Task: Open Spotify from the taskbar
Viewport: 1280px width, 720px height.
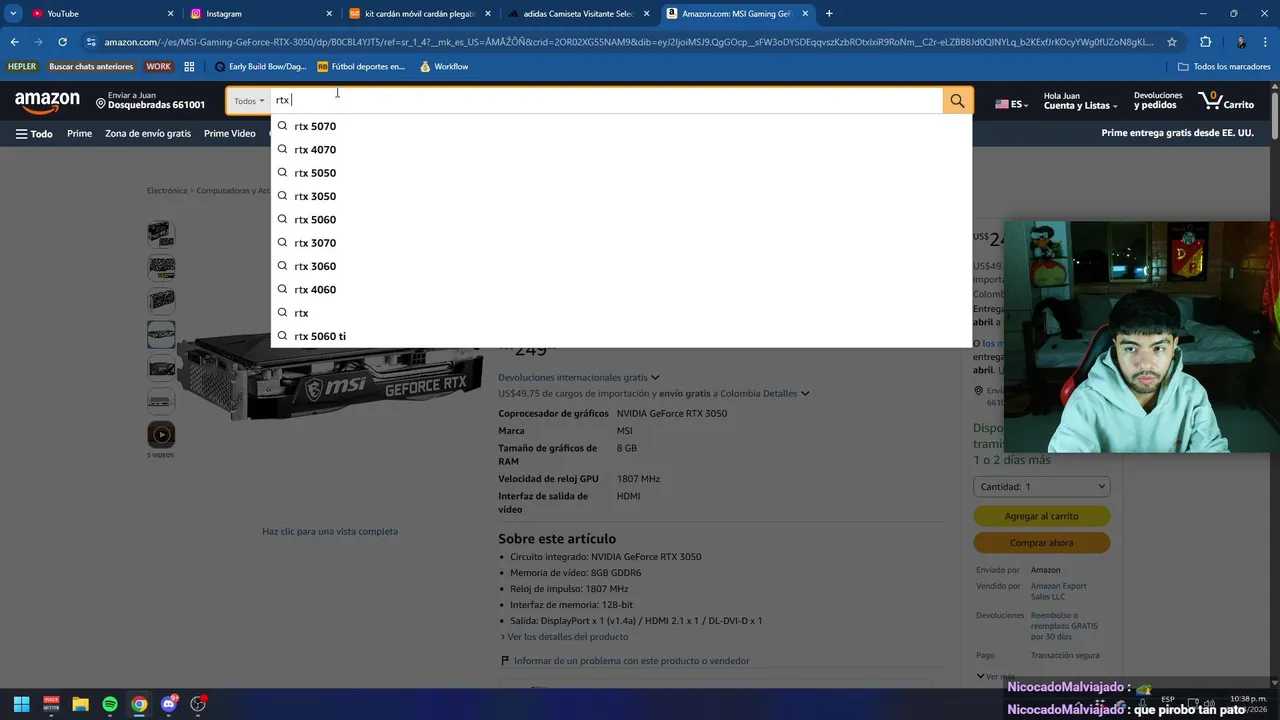Action: [110, 704]
